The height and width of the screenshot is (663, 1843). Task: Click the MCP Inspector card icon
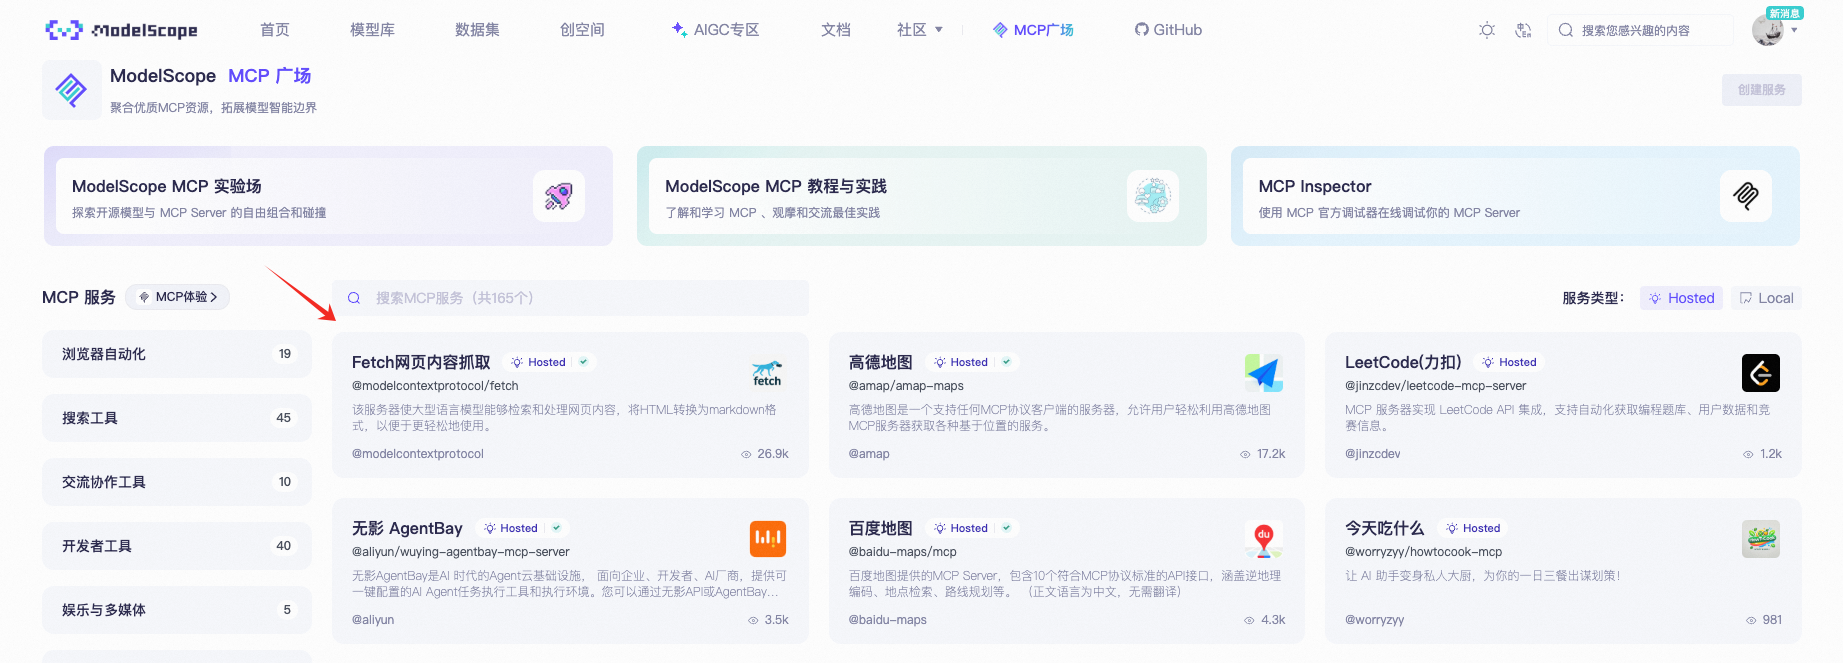point(1746,196)
